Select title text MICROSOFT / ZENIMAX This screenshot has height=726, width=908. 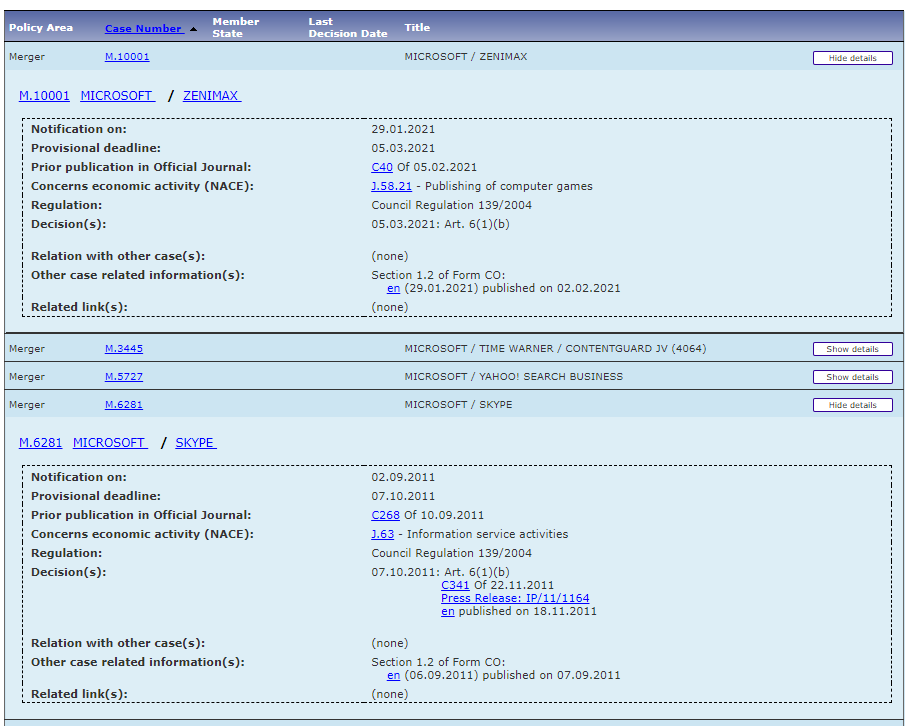coord(466,57)
